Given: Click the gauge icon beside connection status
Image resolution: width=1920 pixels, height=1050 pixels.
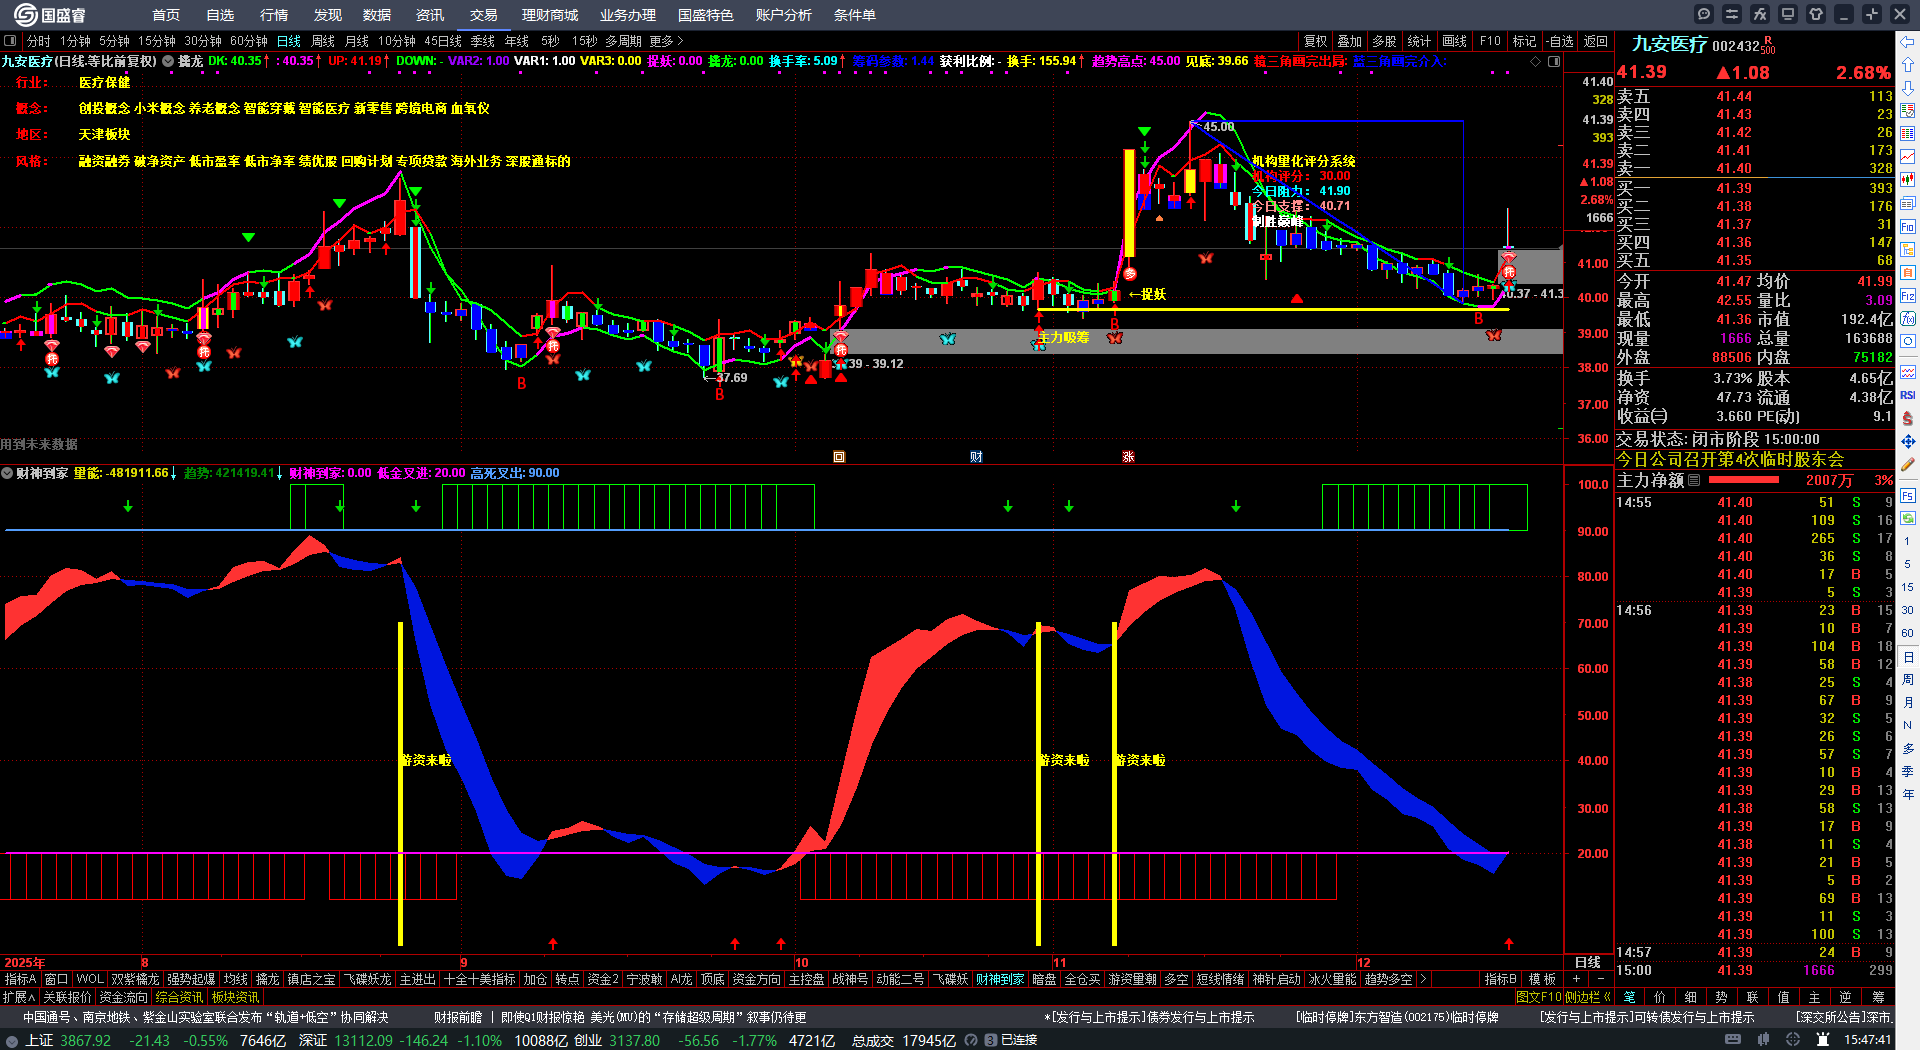Looking at the screenshot, I should coord(973,1040).
